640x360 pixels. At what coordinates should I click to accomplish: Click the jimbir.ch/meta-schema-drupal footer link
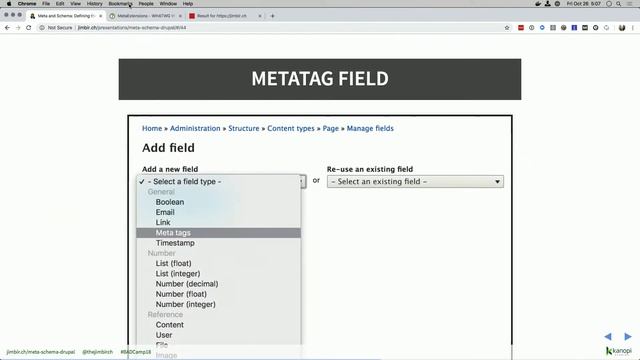coord(41,352)
